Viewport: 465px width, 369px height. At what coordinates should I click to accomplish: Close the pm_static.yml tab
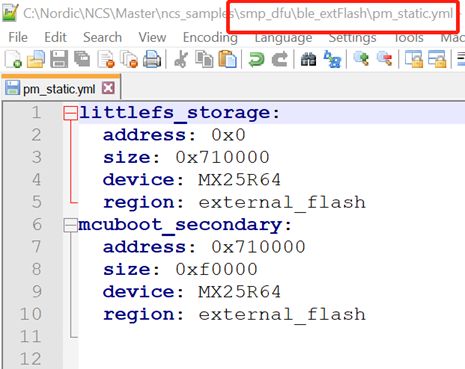click(x=108, y=88)
